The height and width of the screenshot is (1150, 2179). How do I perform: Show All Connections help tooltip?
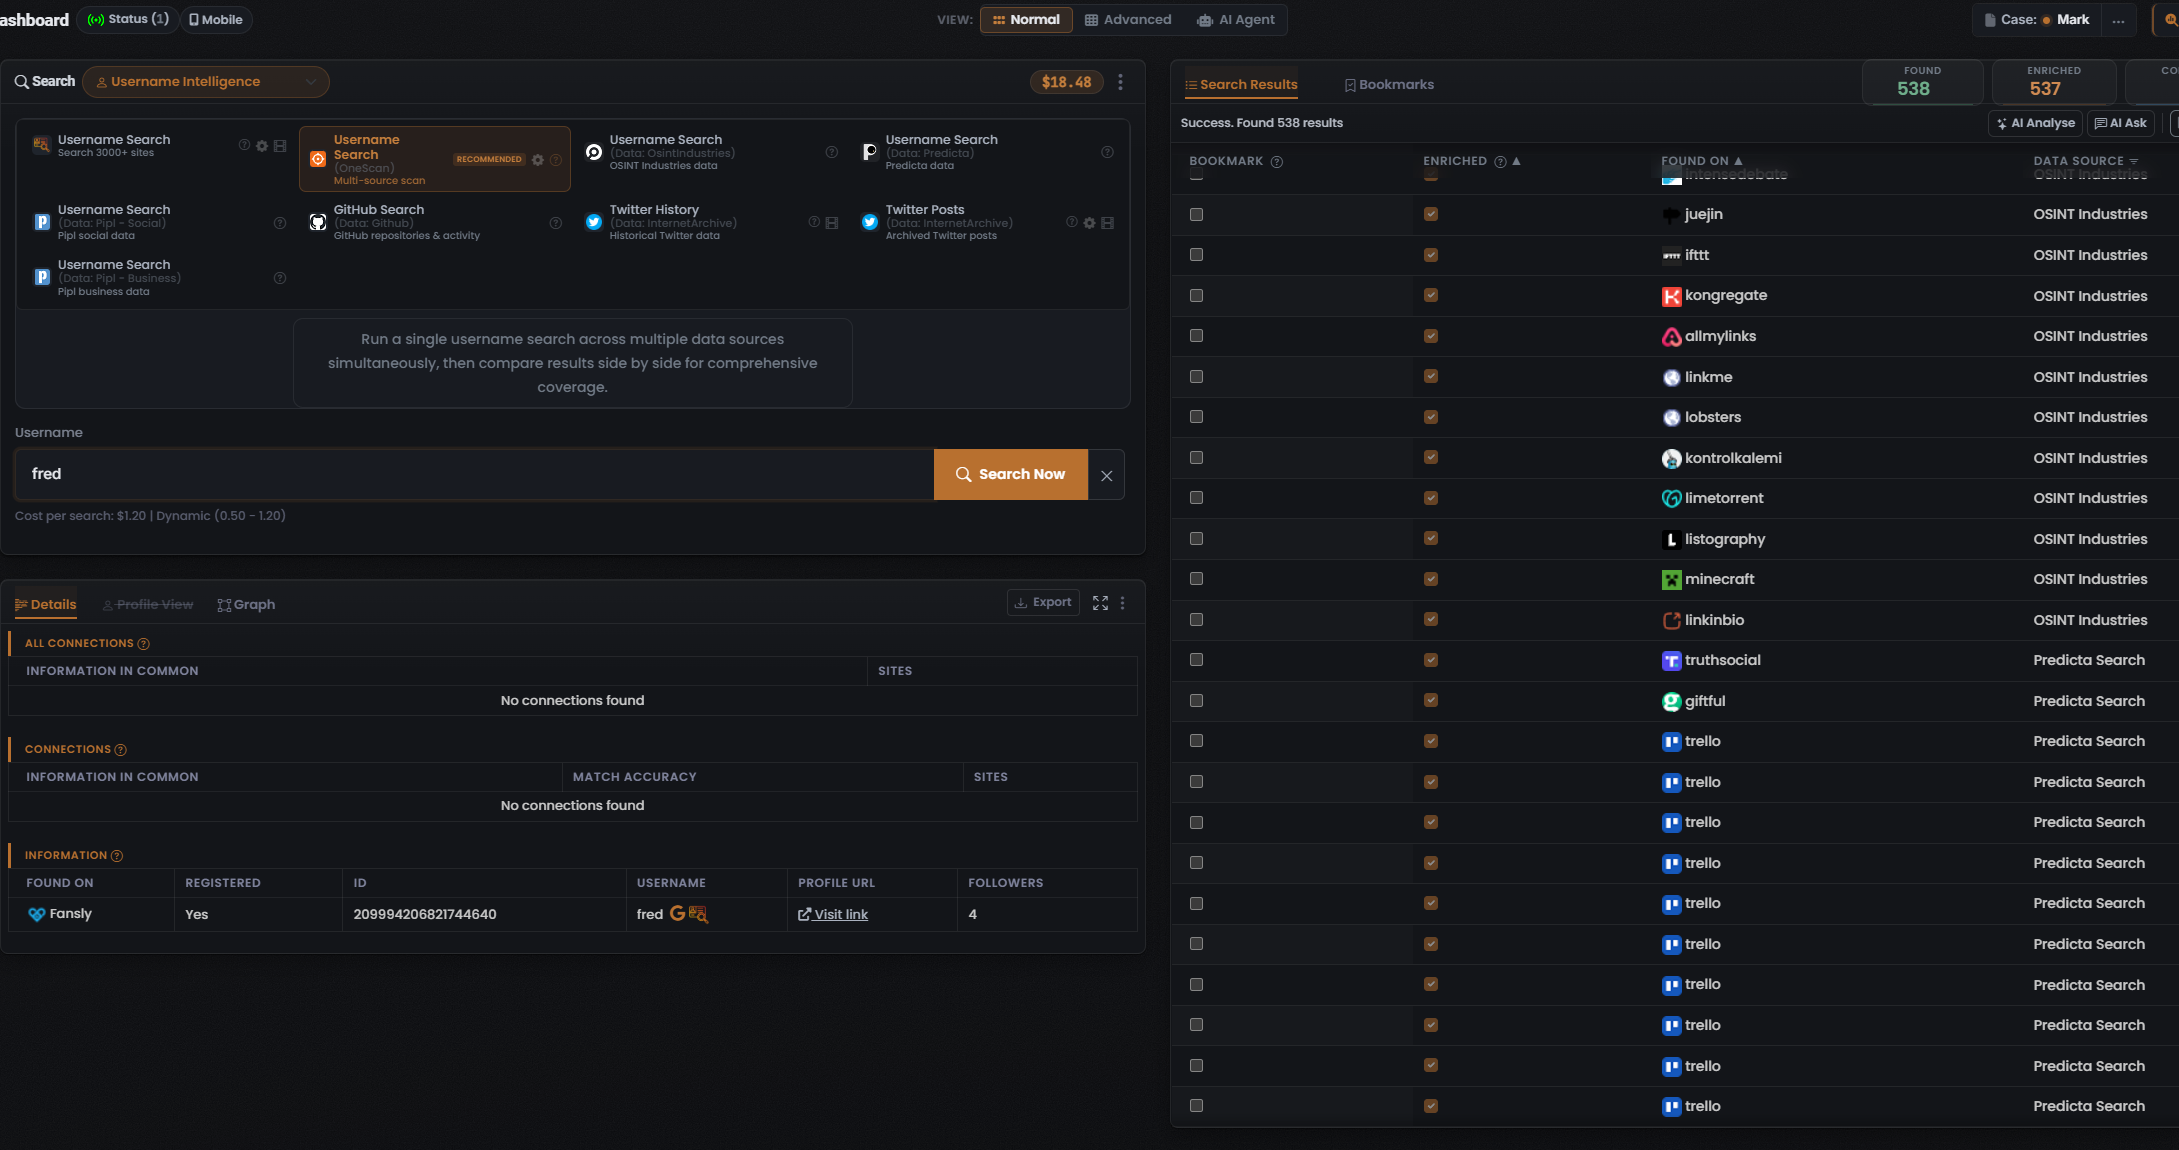pos(143,644)
